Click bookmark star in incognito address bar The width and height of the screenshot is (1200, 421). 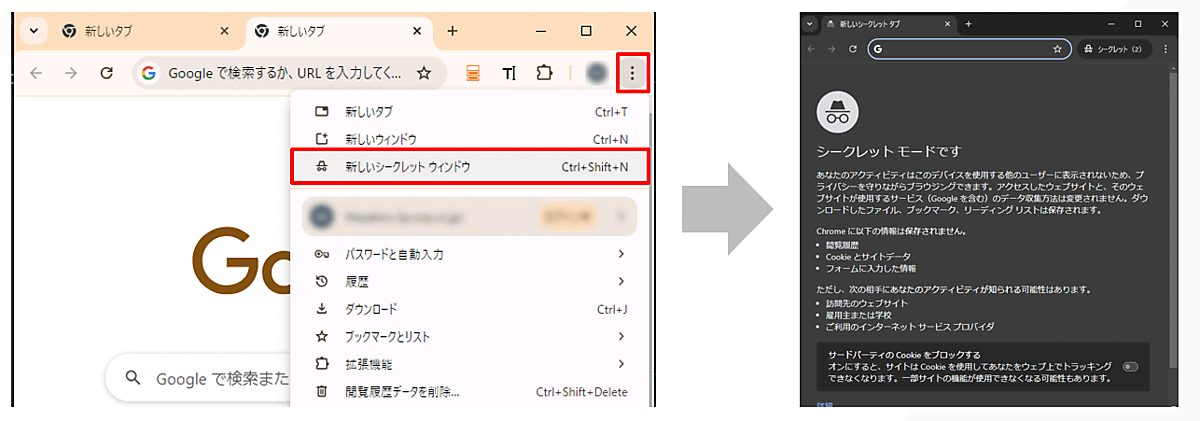click(x=1056, y=48)
